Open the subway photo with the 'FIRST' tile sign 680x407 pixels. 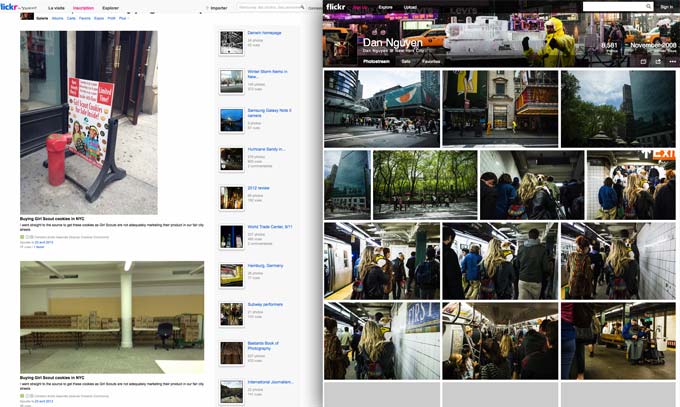(382, 341)
